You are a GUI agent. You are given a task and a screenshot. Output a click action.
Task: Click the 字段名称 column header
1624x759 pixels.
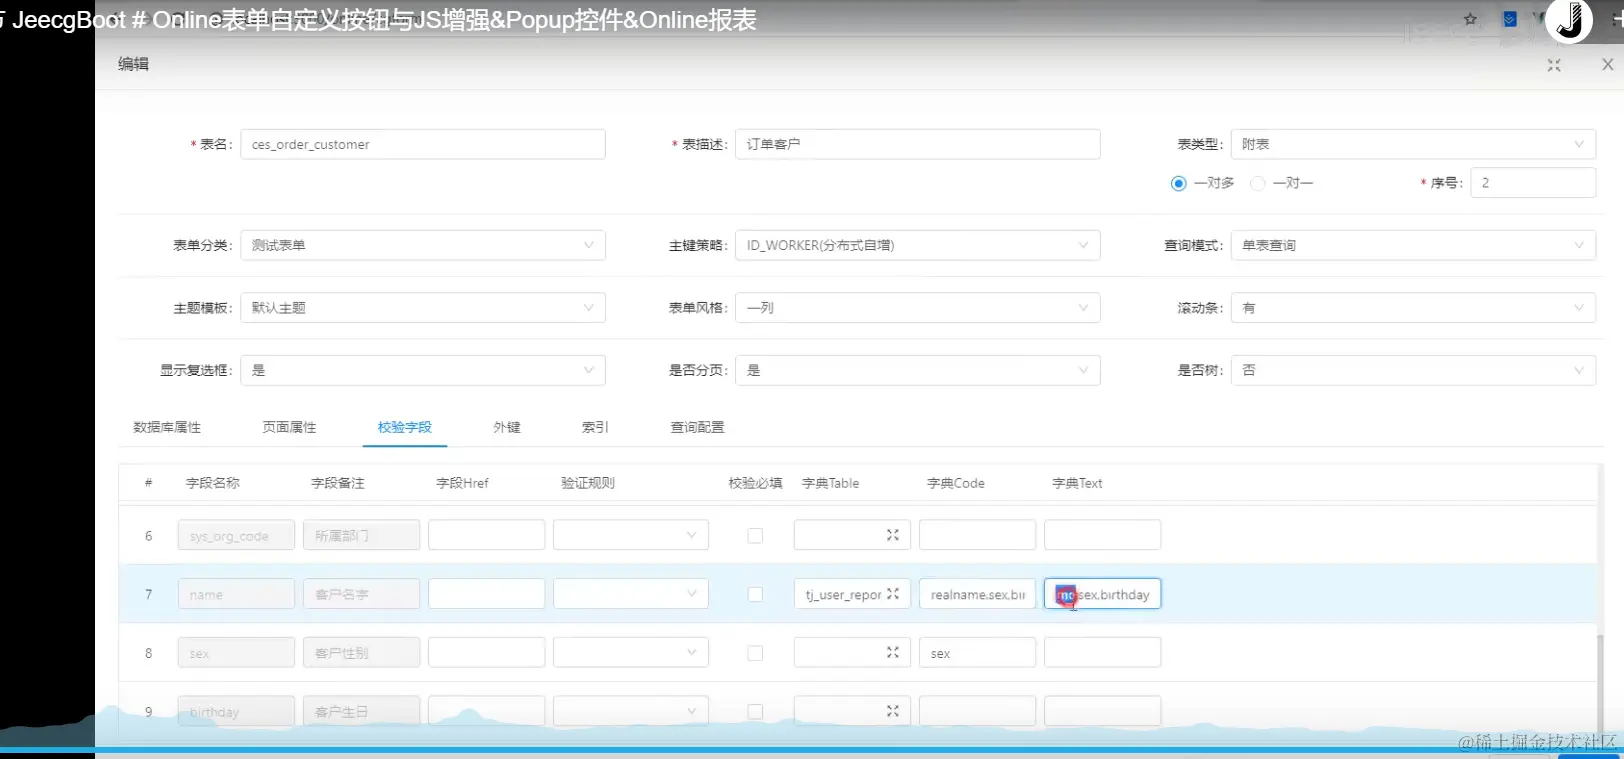[213, 483]
